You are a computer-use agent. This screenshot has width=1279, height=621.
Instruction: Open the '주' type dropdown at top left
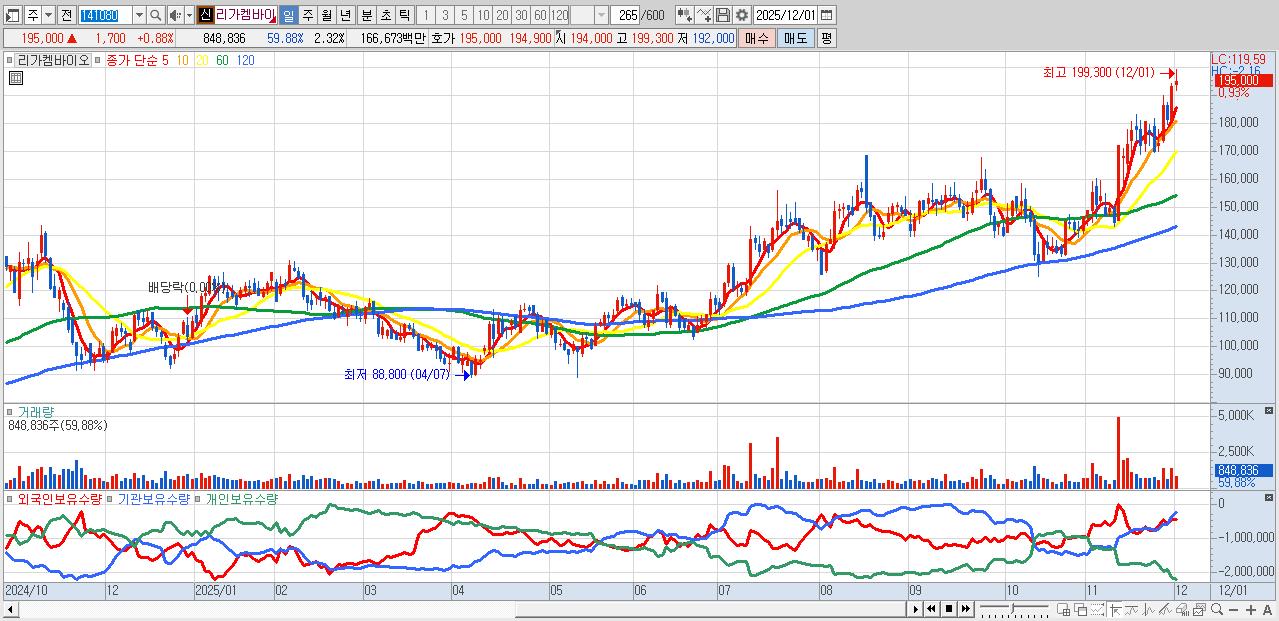point(48,15)
